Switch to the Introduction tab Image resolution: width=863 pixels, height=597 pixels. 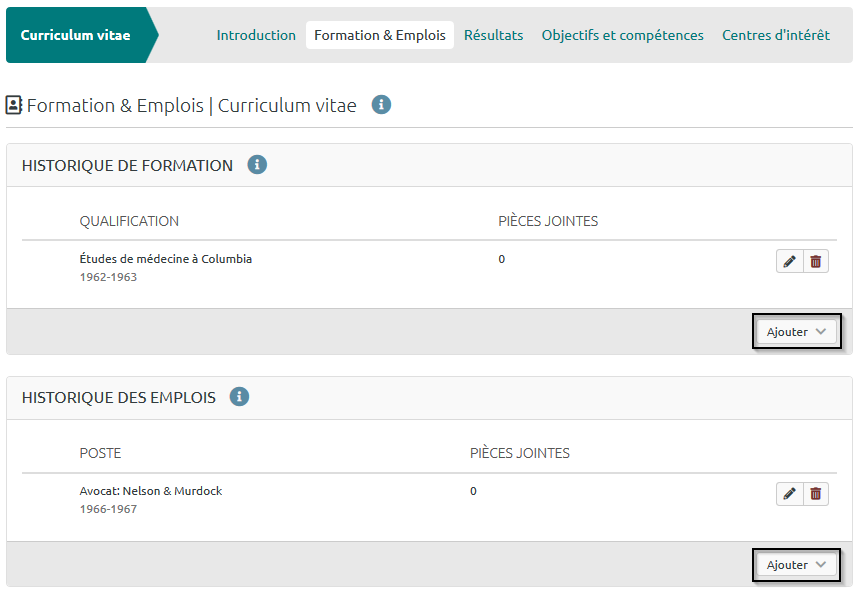point(256,35)
